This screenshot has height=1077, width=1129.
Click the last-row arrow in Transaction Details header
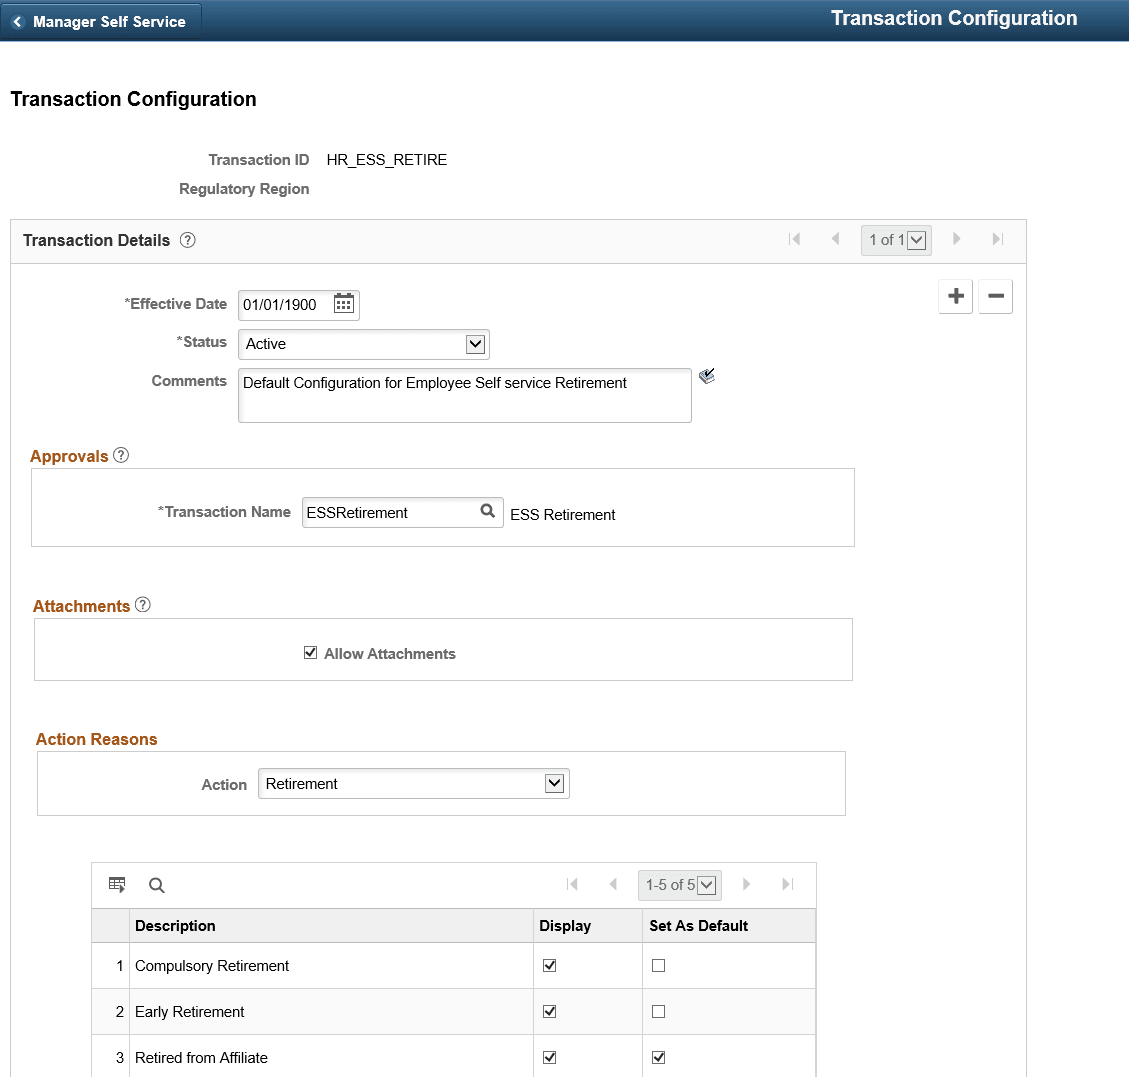point(997,239)
